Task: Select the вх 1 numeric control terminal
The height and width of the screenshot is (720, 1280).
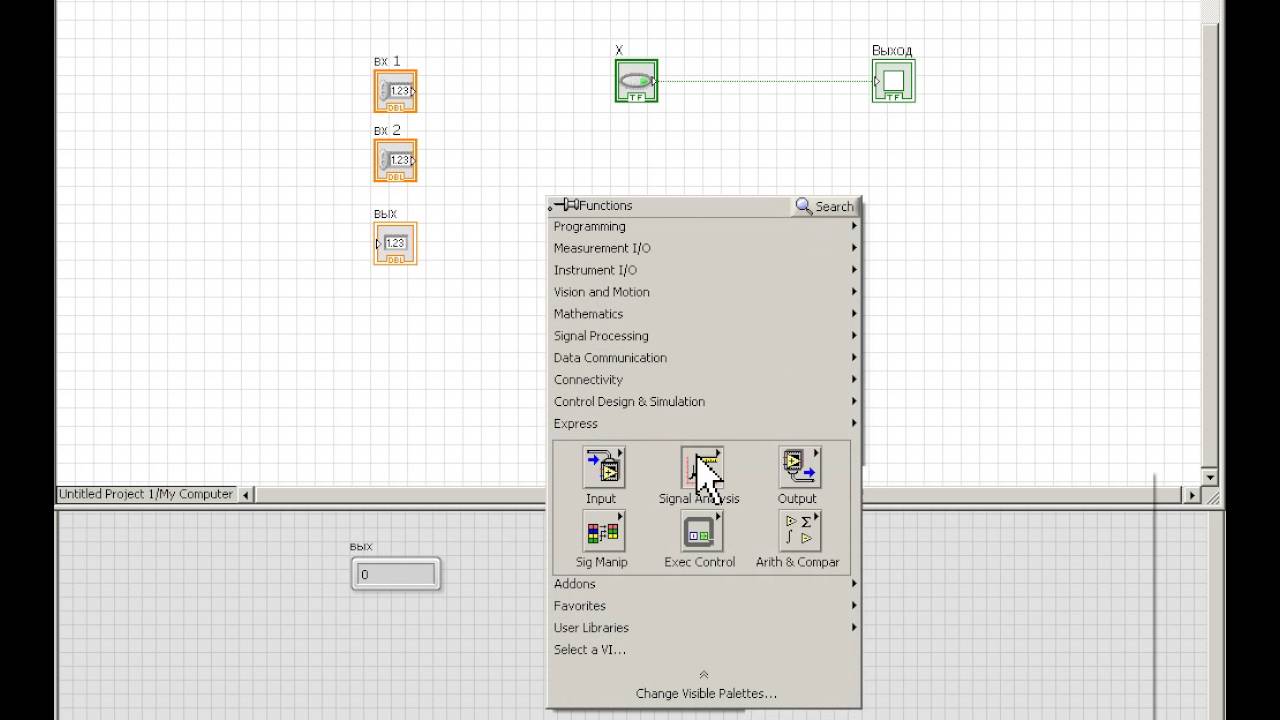Action: (395, 91)
